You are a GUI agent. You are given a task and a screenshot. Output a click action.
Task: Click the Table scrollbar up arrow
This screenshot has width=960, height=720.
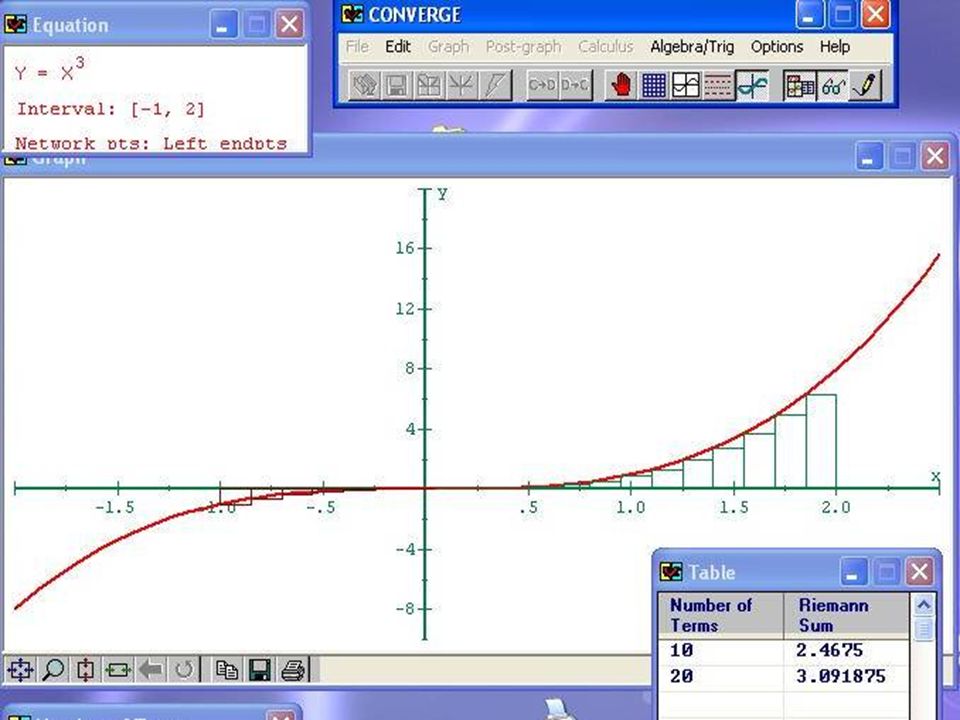pyautogui.click(x=923, y=605)
